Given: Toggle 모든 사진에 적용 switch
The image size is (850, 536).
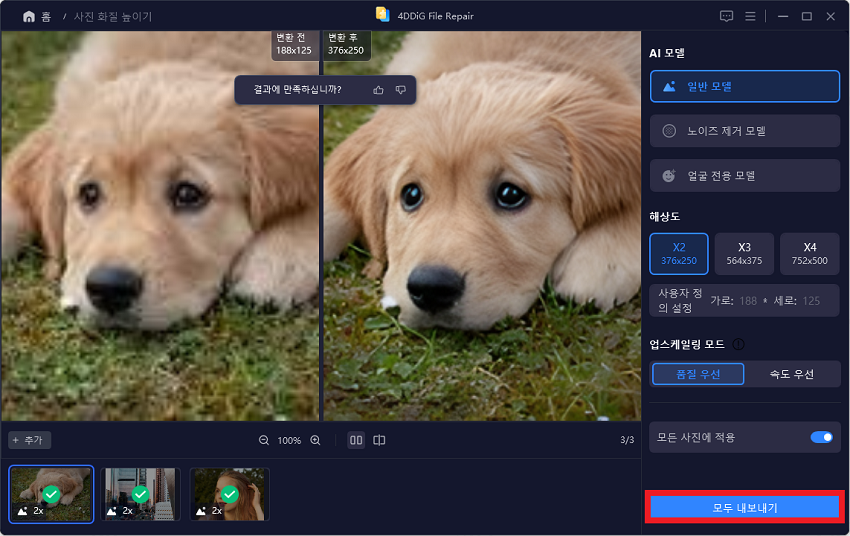Looking at the screenshot, I should coord(821,437).
